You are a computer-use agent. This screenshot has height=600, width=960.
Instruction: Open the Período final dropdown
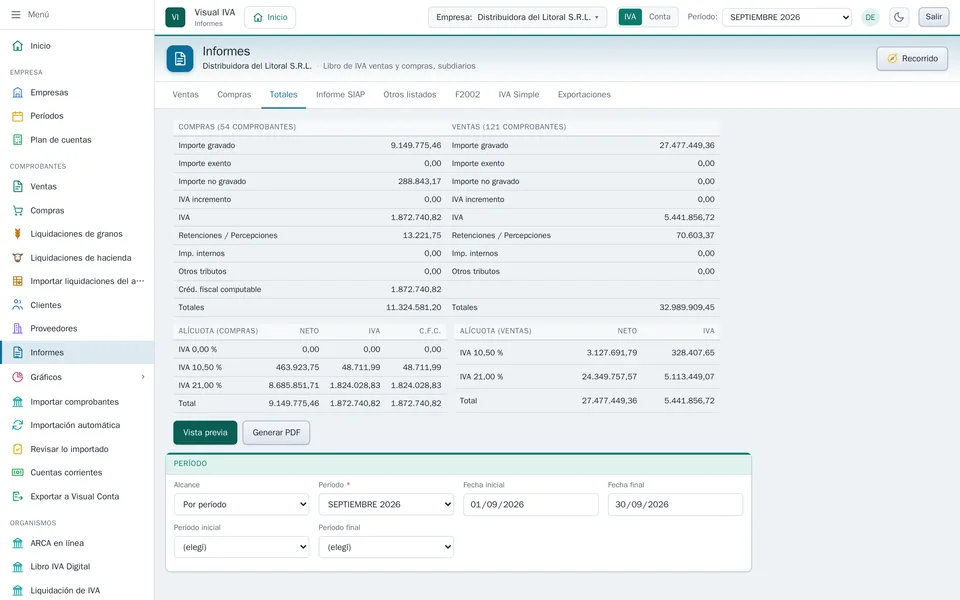pyautogui.click(x=386, y=547)
